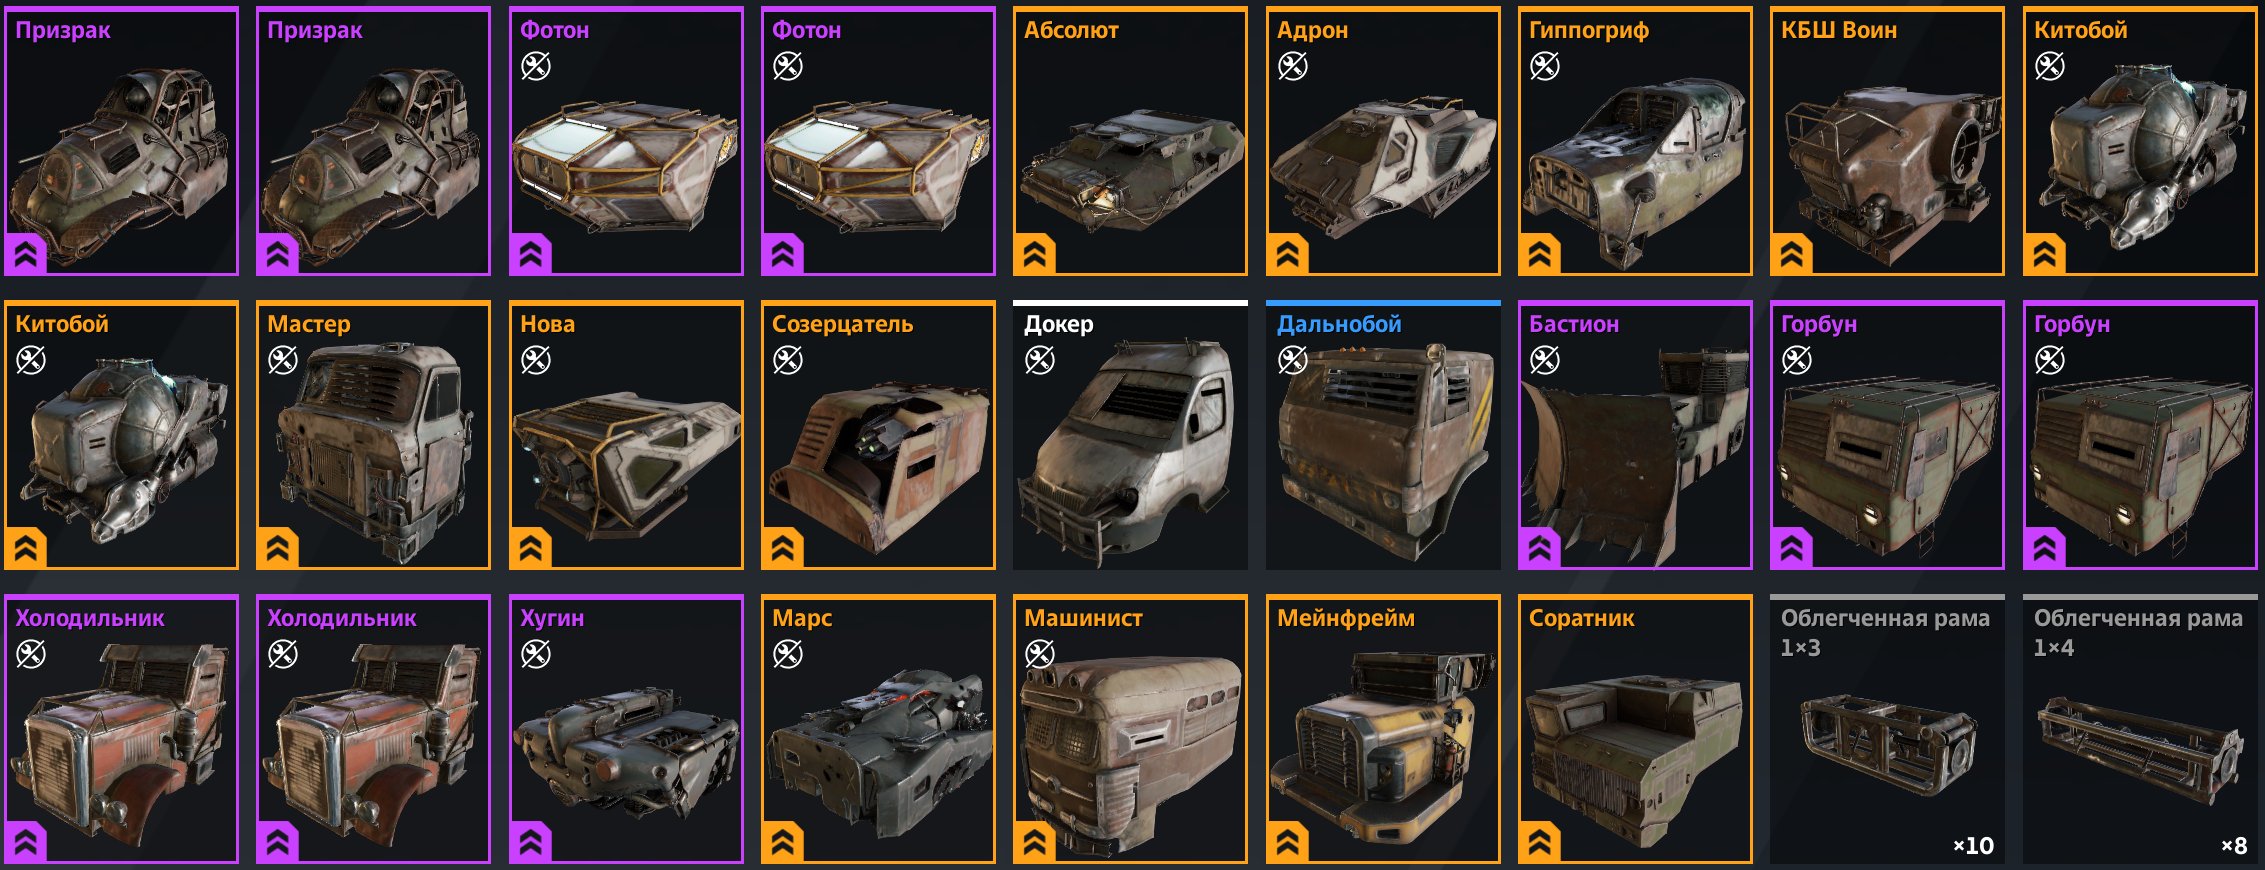Image resolution: width=2265 pixels, height=870 pixels.
Task: Click the crossed-out icon on the Машинист card
Action: click(x=1039, y=654)
